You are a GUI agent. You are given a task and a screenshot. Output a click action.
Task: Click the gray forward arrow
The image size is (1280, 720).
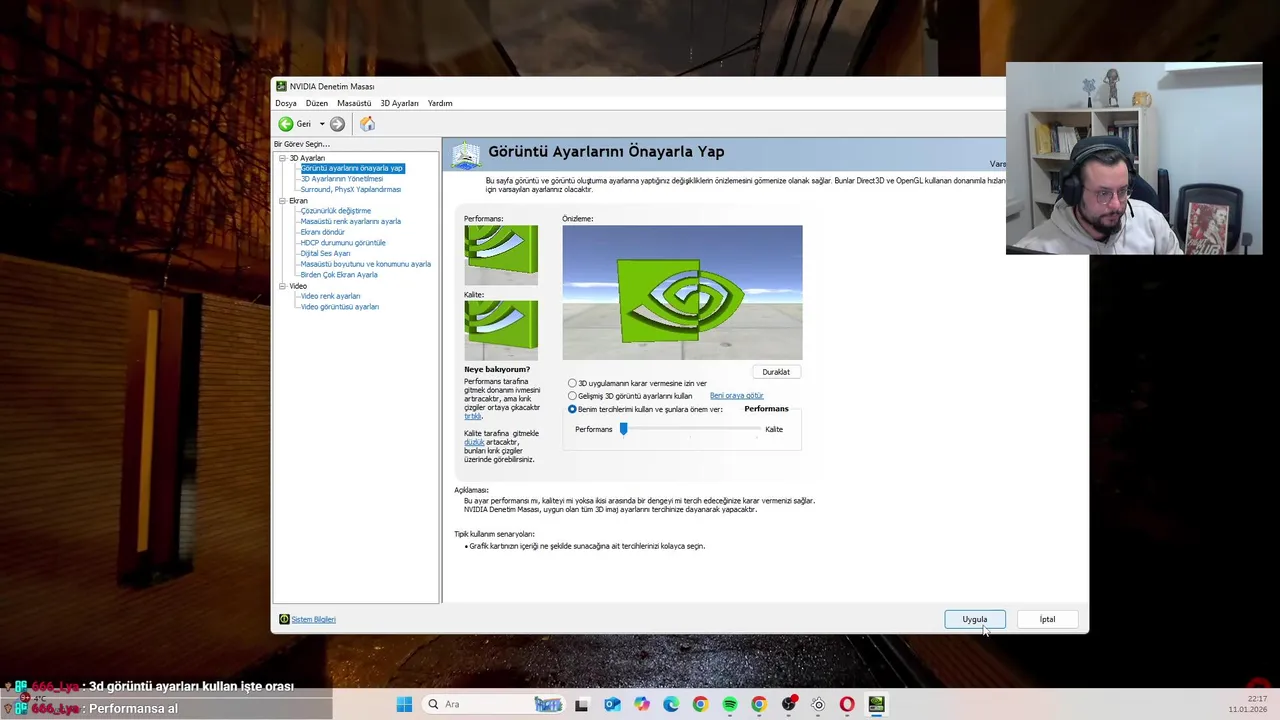point(337,124)
